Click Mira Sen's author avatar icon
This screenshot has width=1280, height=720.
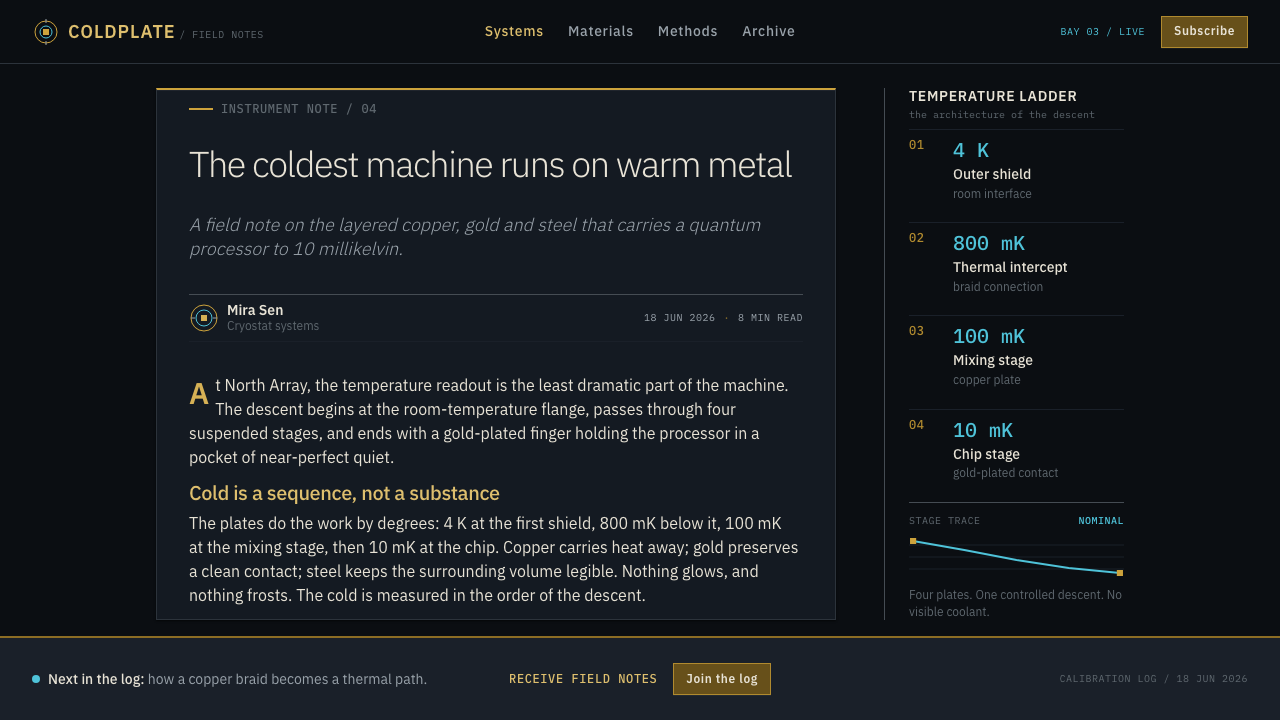click(x=204, y=318)
